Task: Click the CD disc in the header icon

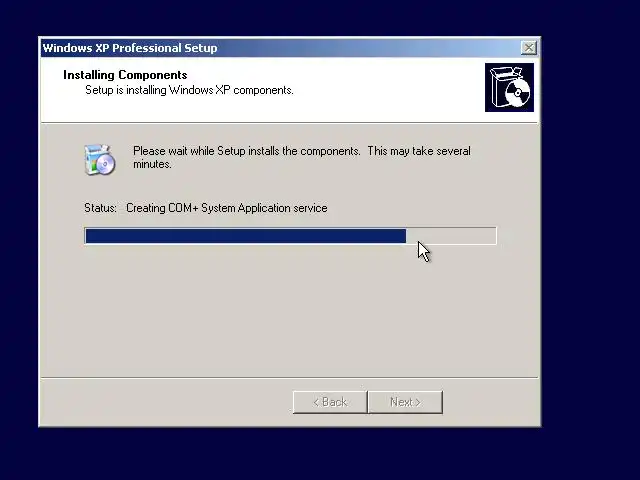Action: (x=518, y=93)
